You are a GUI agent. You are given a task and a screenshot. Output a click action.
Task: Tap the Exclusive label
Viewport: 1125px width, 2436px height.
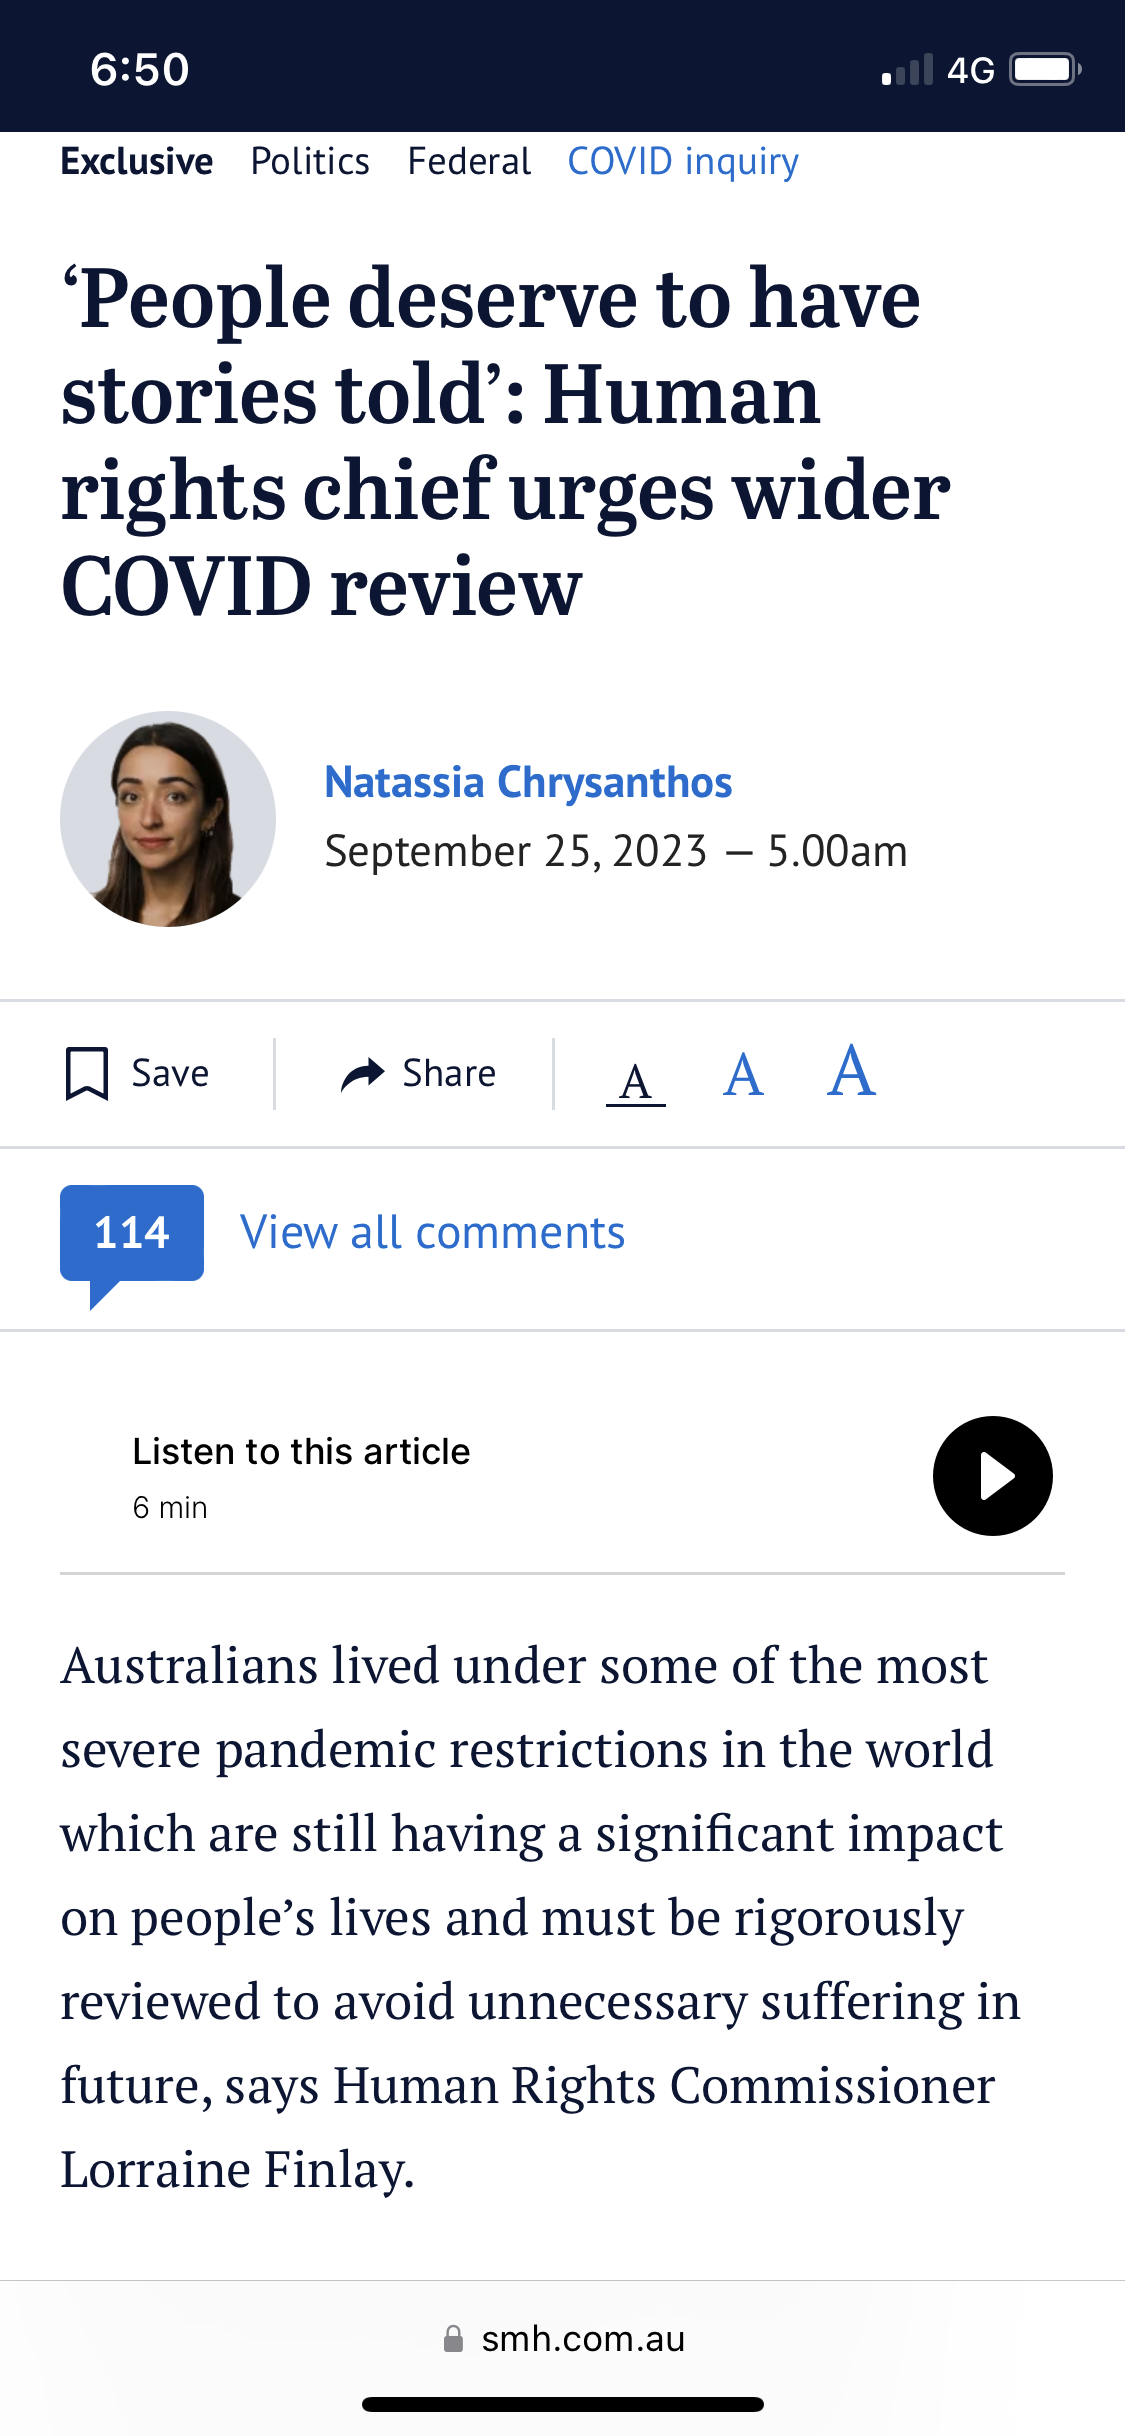137,161
